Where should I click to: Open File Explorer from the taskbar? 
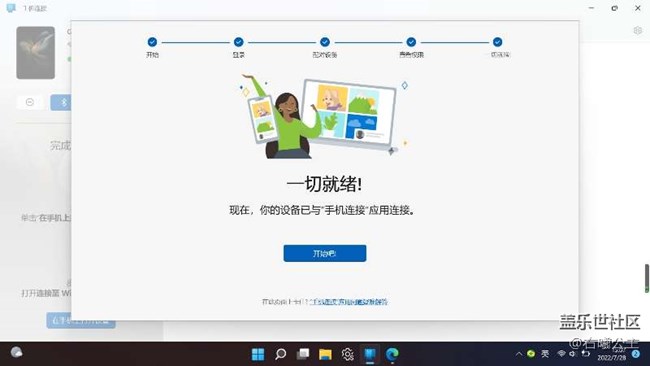[x=325, y=354]
